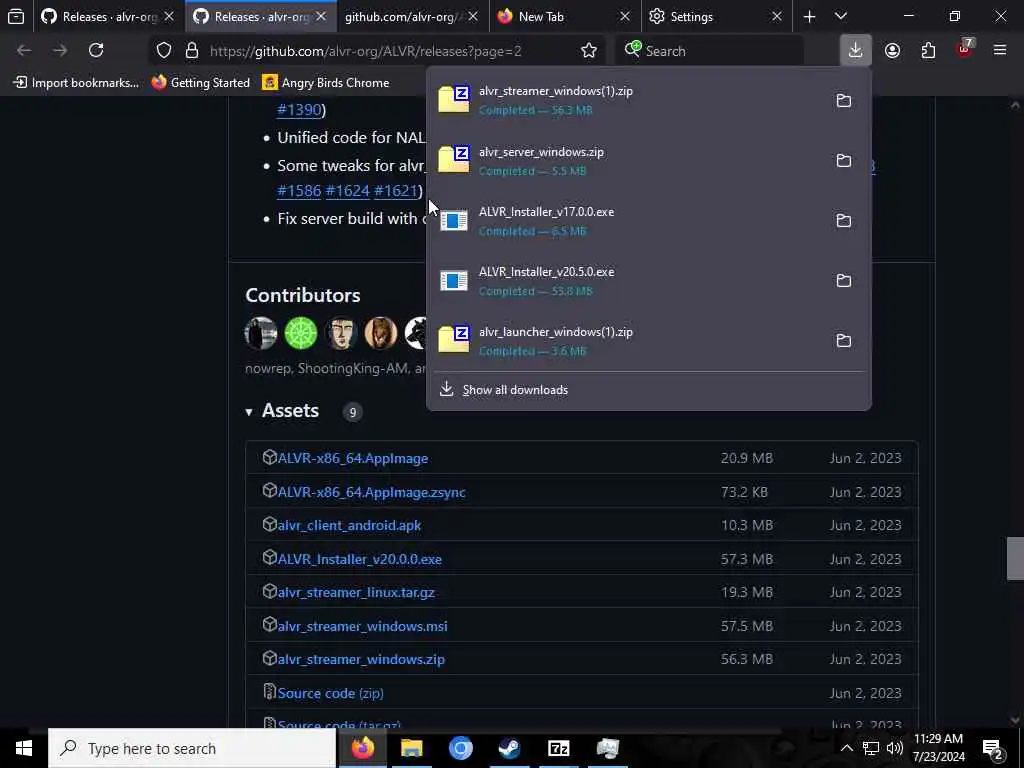Download ALVR-x86_64.AppImage asset

353,458
